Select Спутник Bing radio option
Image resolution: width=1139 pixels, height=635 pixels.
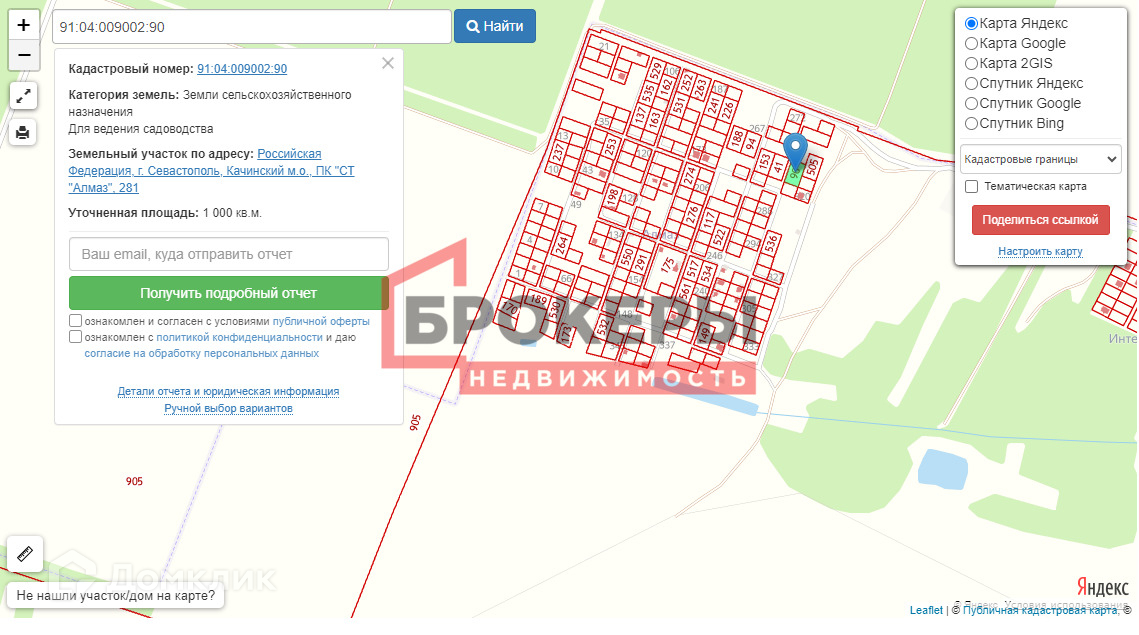click(971, 124)
